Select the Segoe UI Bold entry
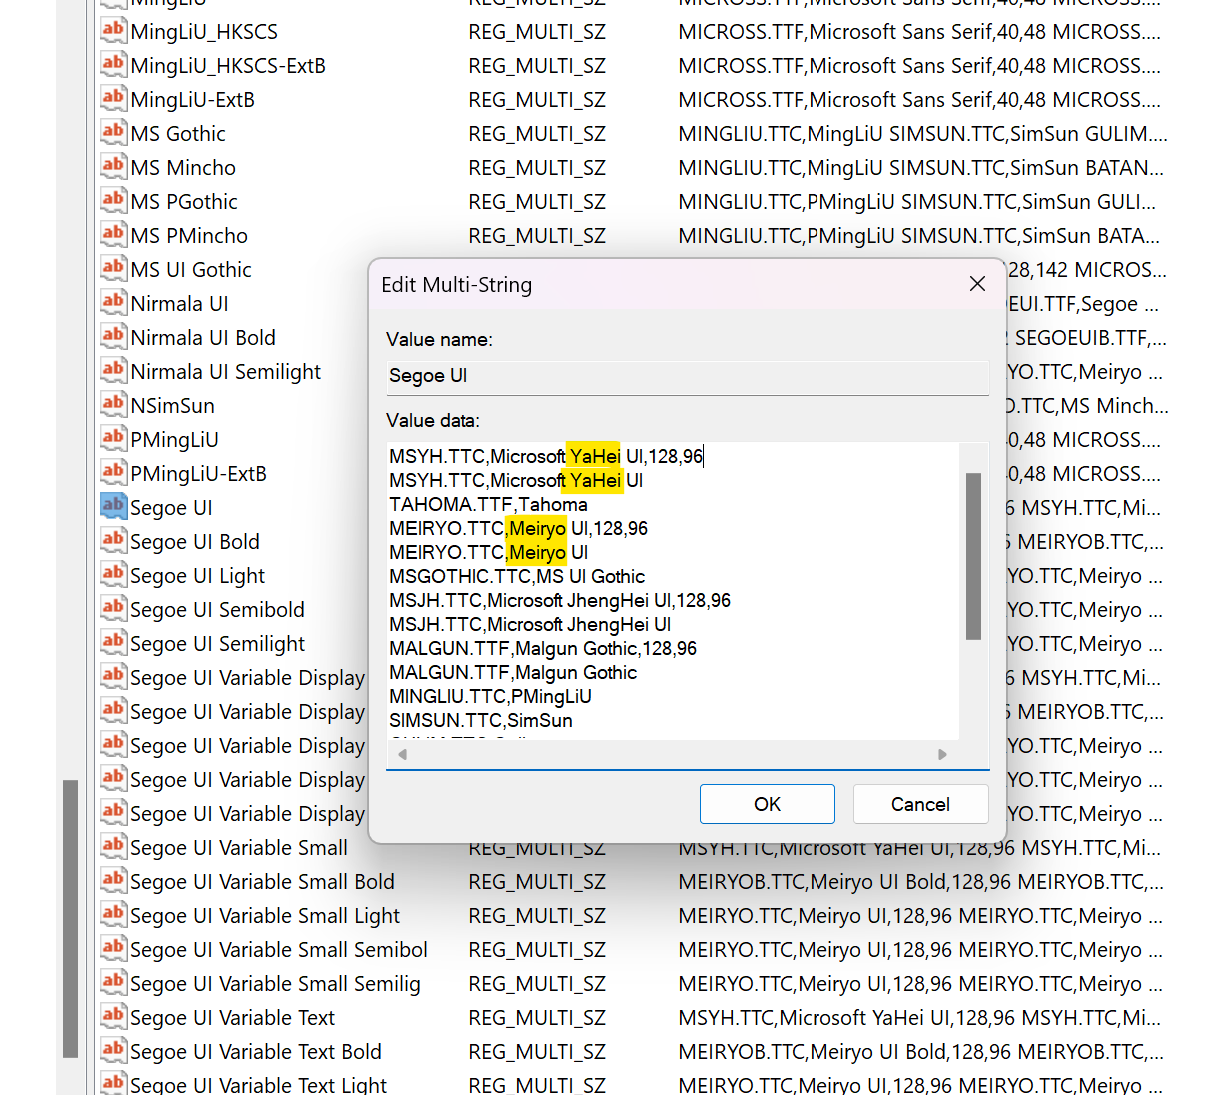The height and width of the screenshot is (1095, 1230). point(195,542)
